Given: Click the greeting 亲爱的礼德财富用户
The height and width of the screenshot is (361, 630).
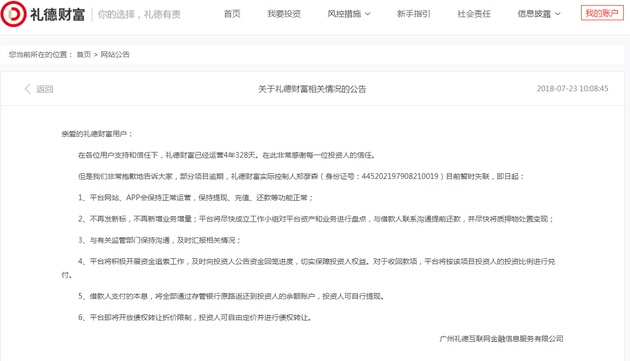Looking at the screenshot, I should click(97, 134).
